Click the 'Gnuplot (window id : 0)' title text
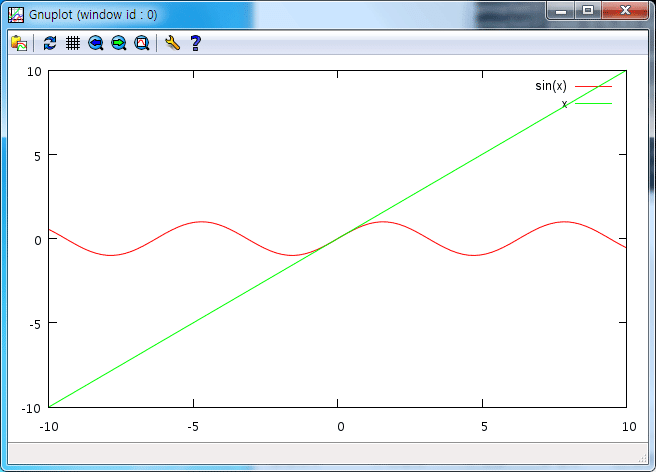The width and height of the screenshot is (656, 472). pyautogui.click(x=93, y=15)
